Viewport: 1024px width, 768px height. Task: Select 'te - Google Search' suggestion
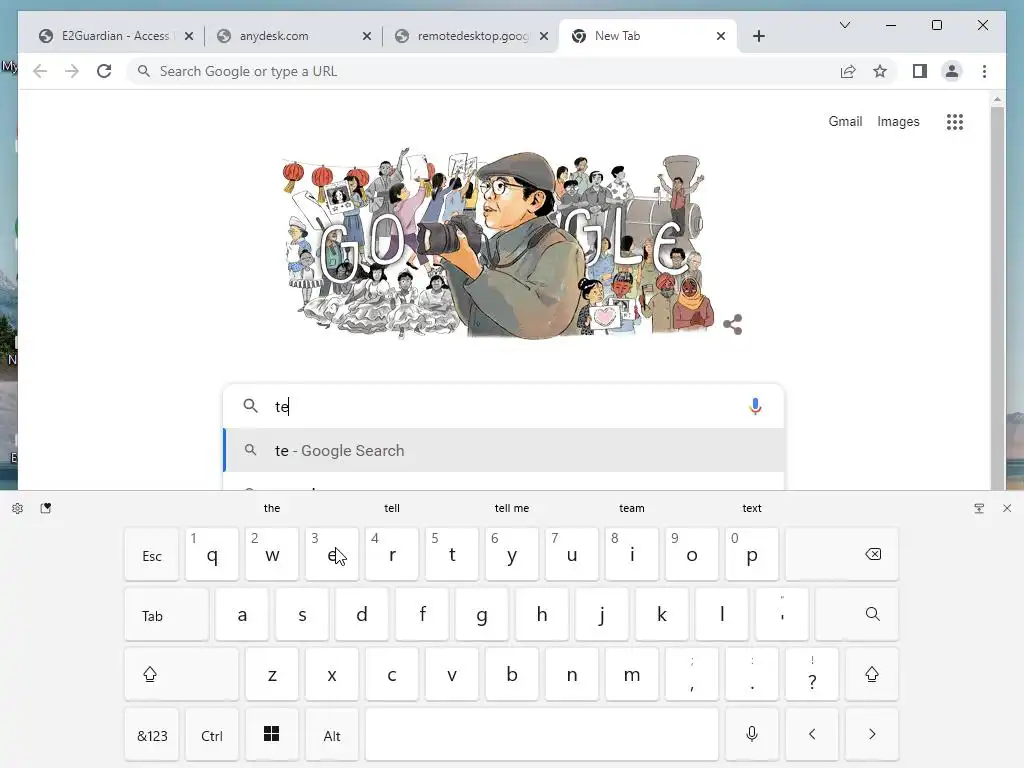504,451
